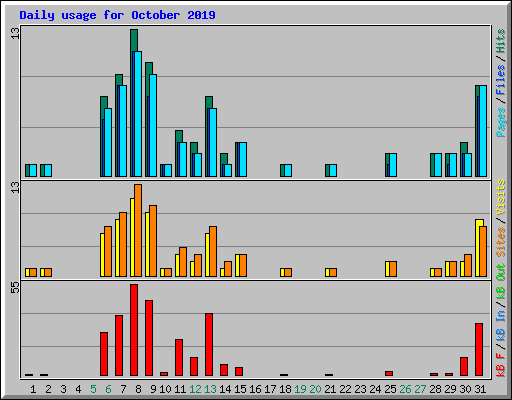Viewport: 512px width, 400px height.
Task: Select the cyan "Pages" legend label
Action: tap(501, 122)
